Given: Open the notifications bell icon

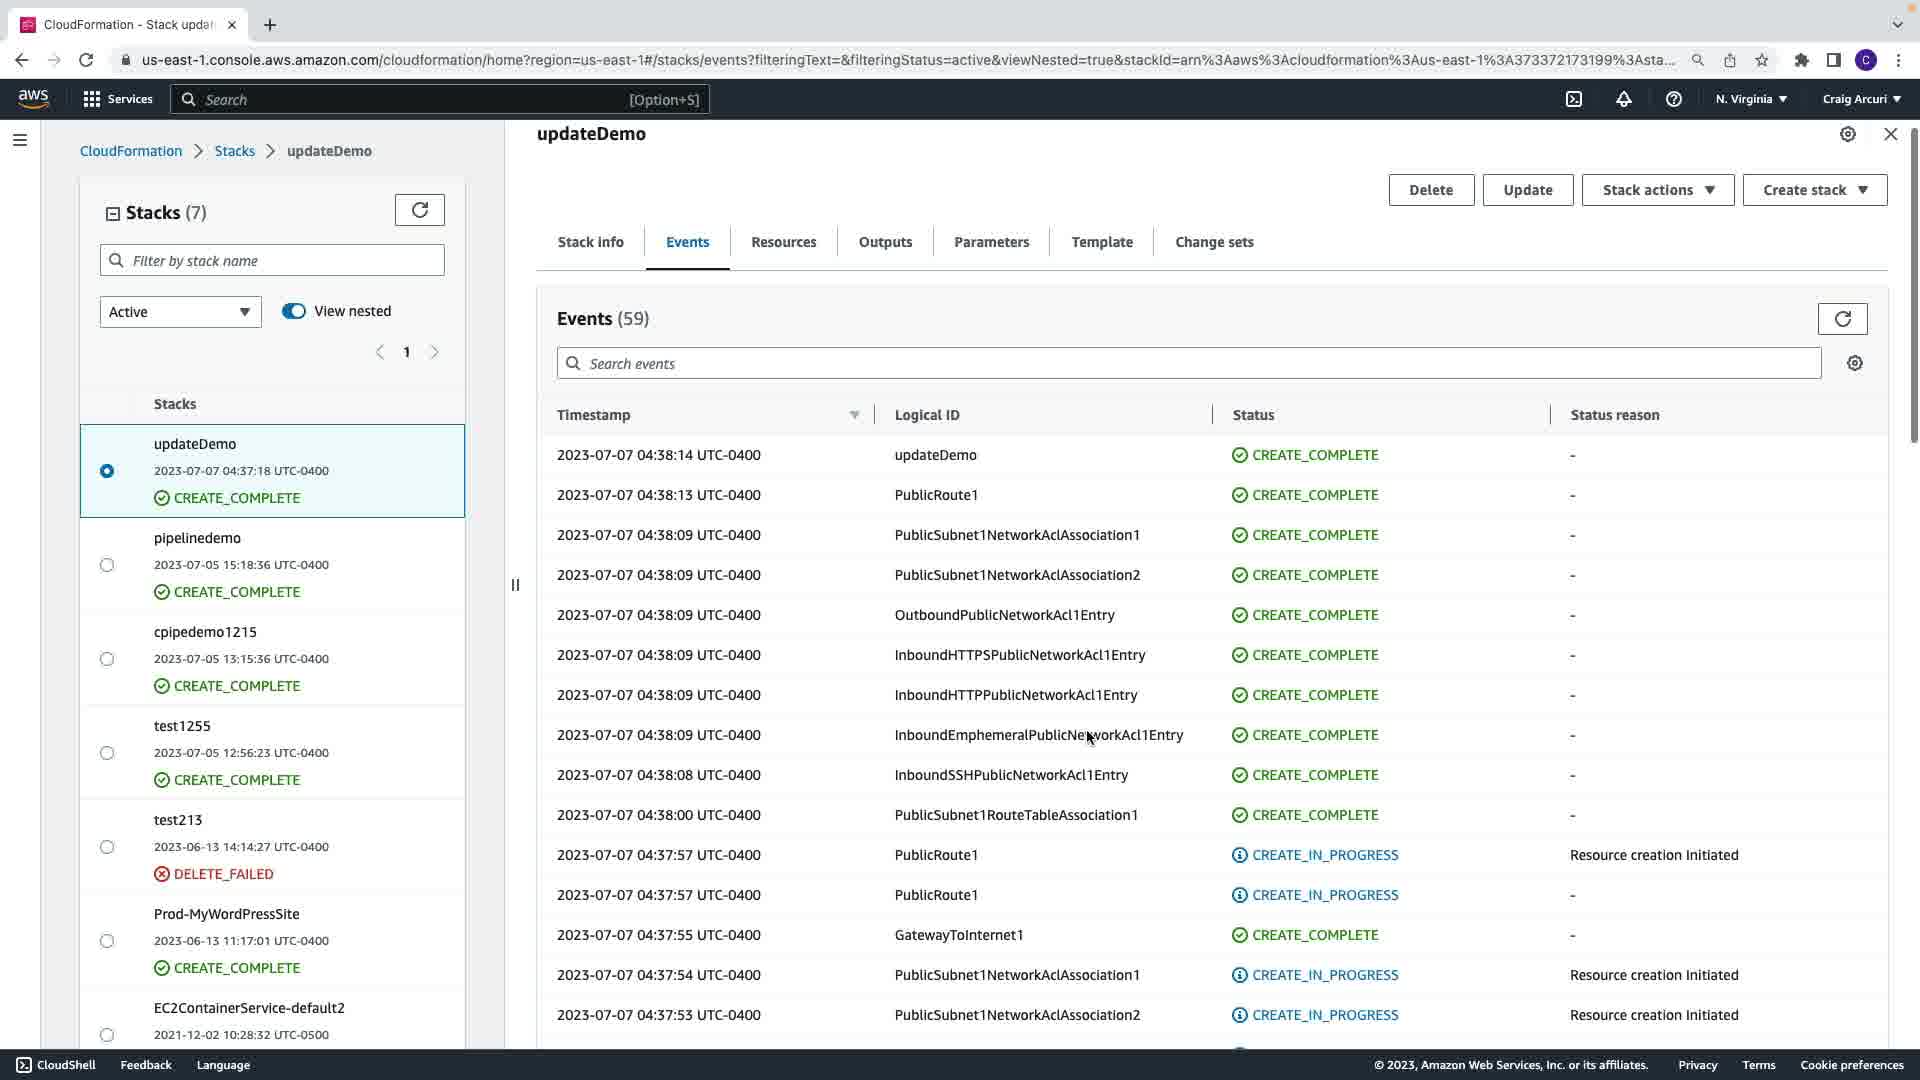Looking at the screenshot, I should pos(1624,99).
